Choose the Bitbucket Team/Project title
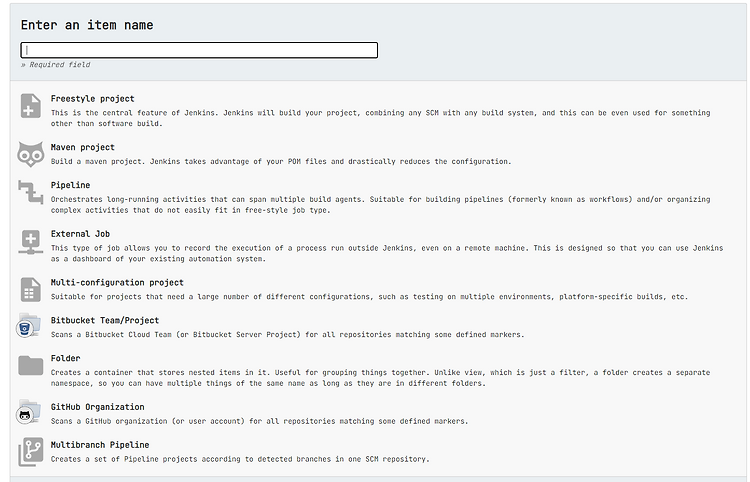The image size is (750, 482). click(105, 320)
